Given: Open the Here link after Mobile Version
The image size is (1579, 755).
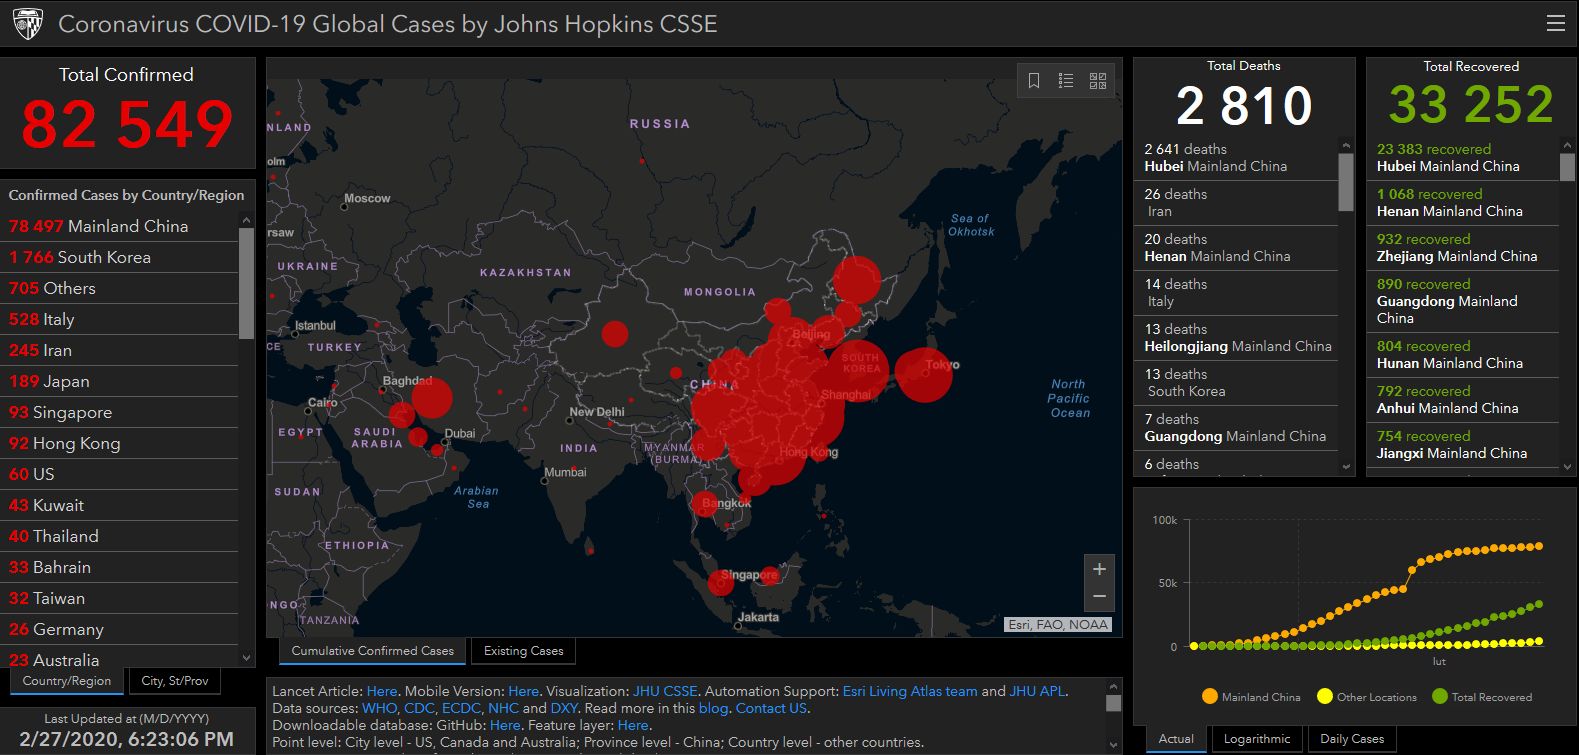Looking at the screenshot, I should click(x=523, y=691).
